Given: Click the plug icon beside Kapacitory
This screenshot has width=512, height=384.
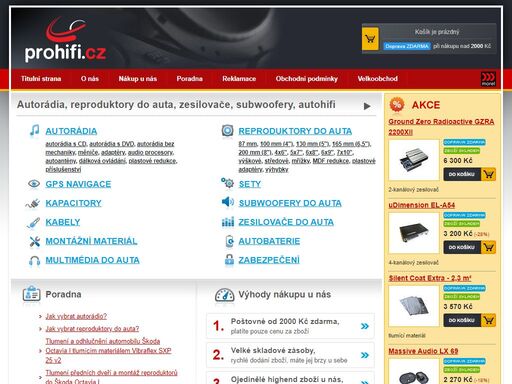Looking at the screenshot, I should point(33,203).
